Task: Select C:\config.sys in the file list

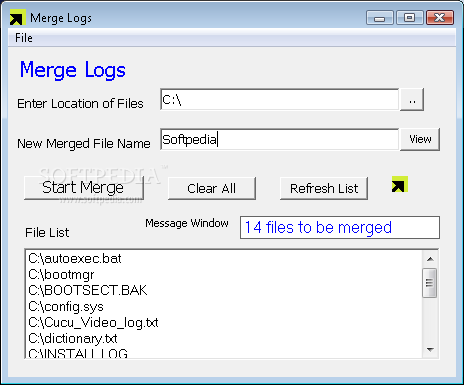Action: coord(223,306)
